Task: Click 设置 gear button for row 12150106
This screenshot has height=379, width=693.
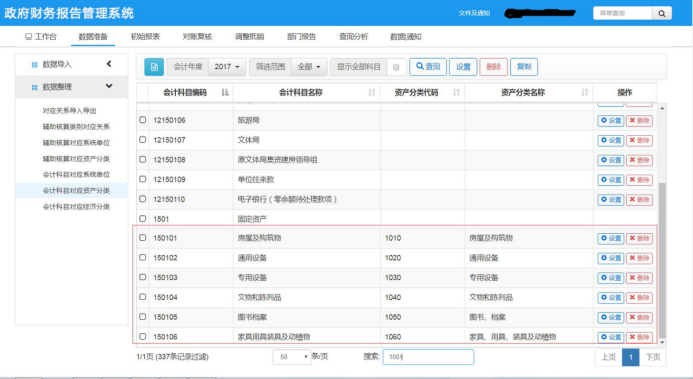Action: pyautogui.click(x=611, y=121)
